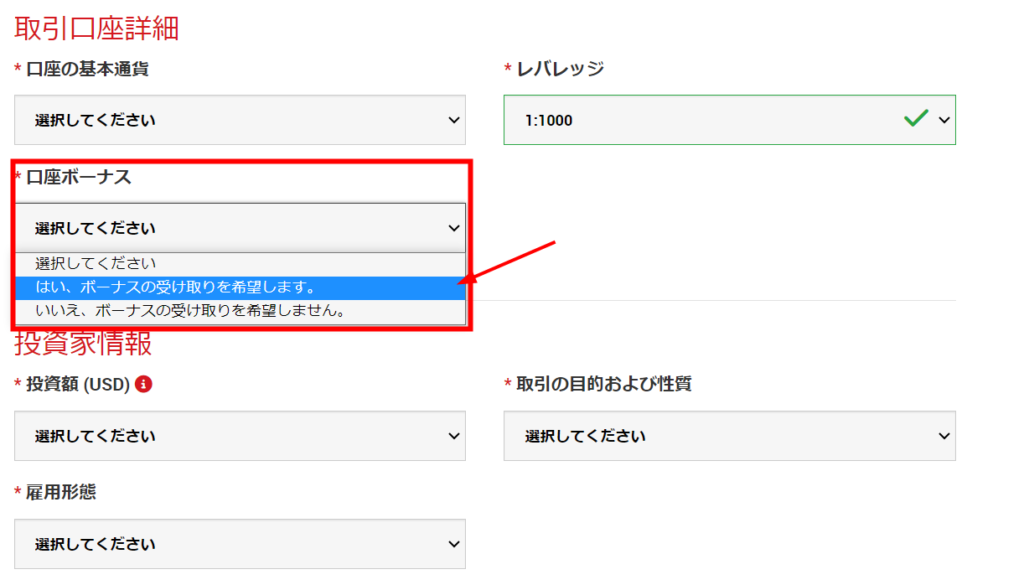Screen dimensions: 1024x585
Task: Click the 口座の基本通貨 label
Action: pyautogui.click(x=88, y=69)
